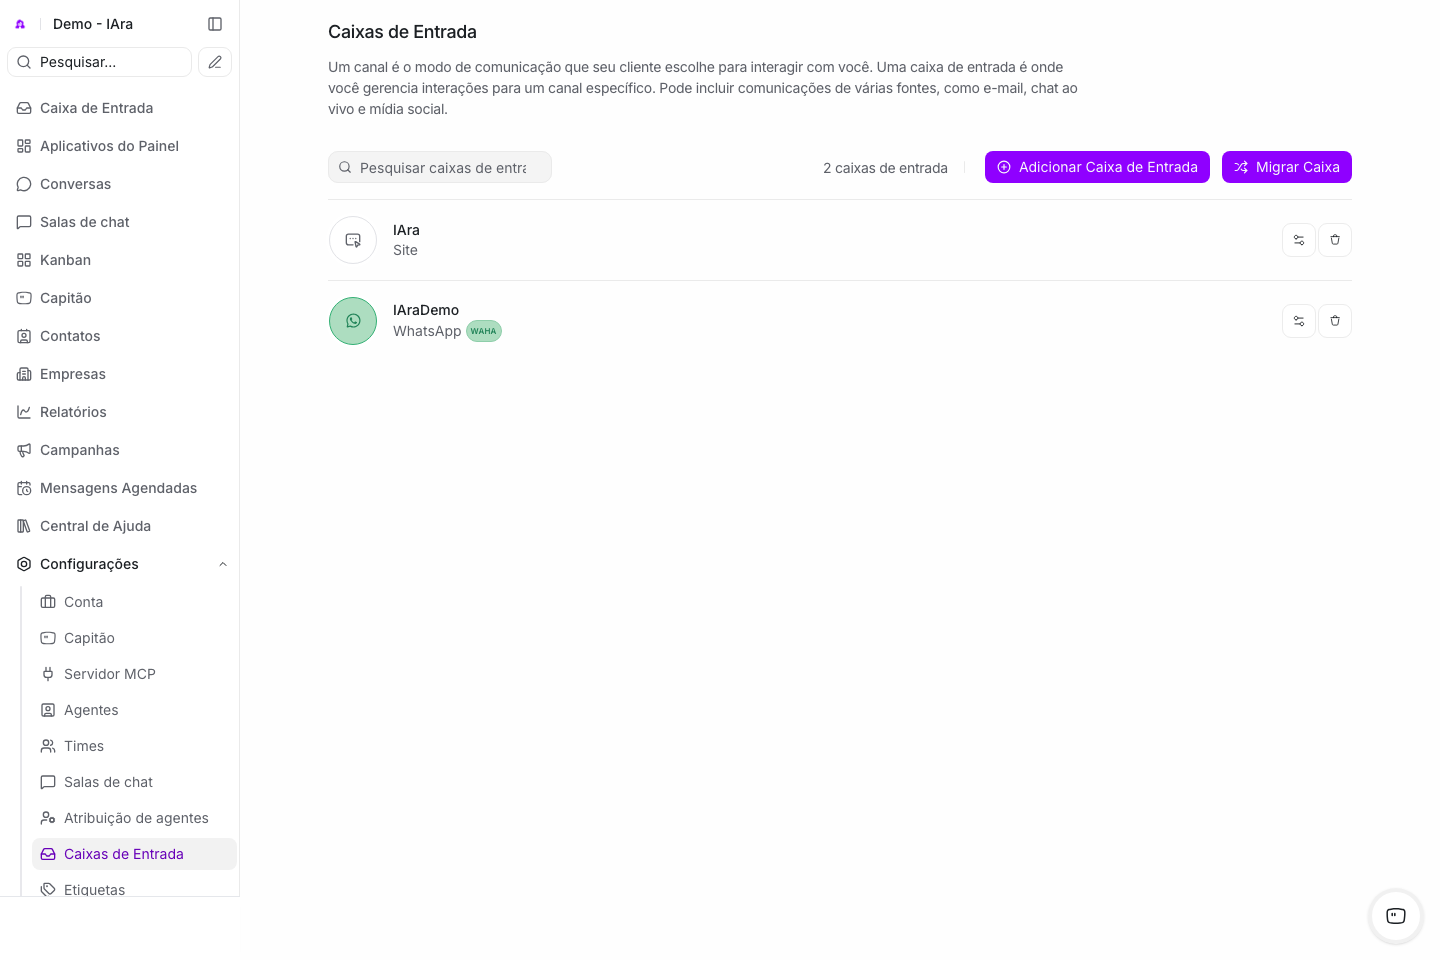Delete the IAra Site inbox
This screenshot has height=960, width=1440.
pyautogui.click(x=1335, y=240)
